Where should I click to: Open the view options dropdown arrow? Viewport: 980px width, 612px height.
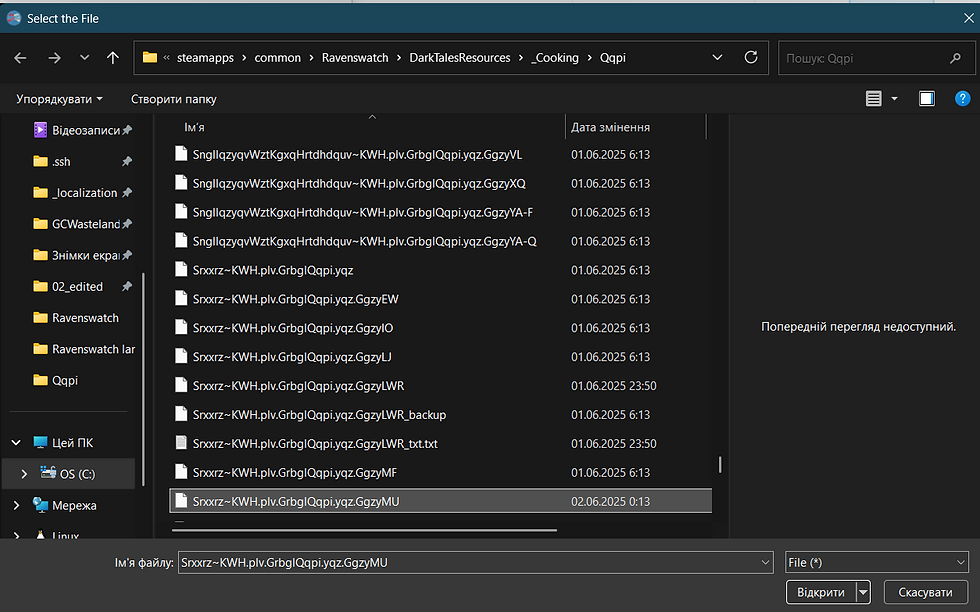click(x=894, y=99)
